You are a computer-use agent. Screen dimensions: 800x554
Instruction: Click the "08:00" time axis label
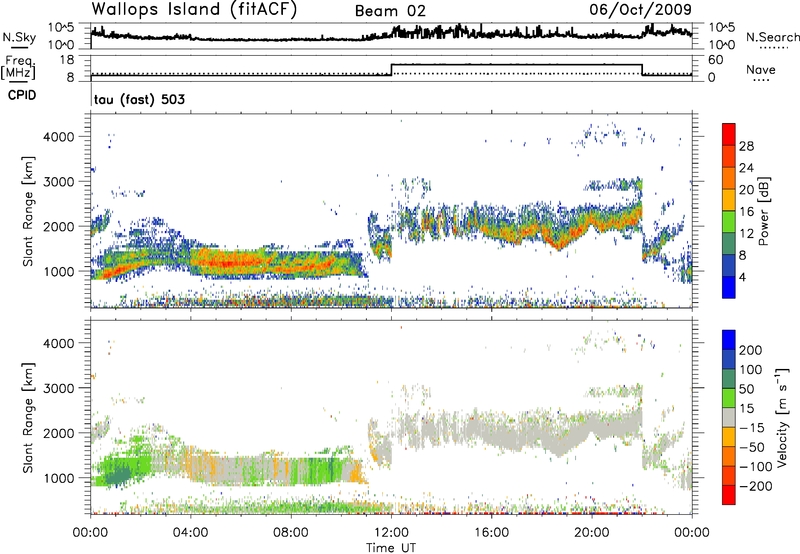(291, 533)
